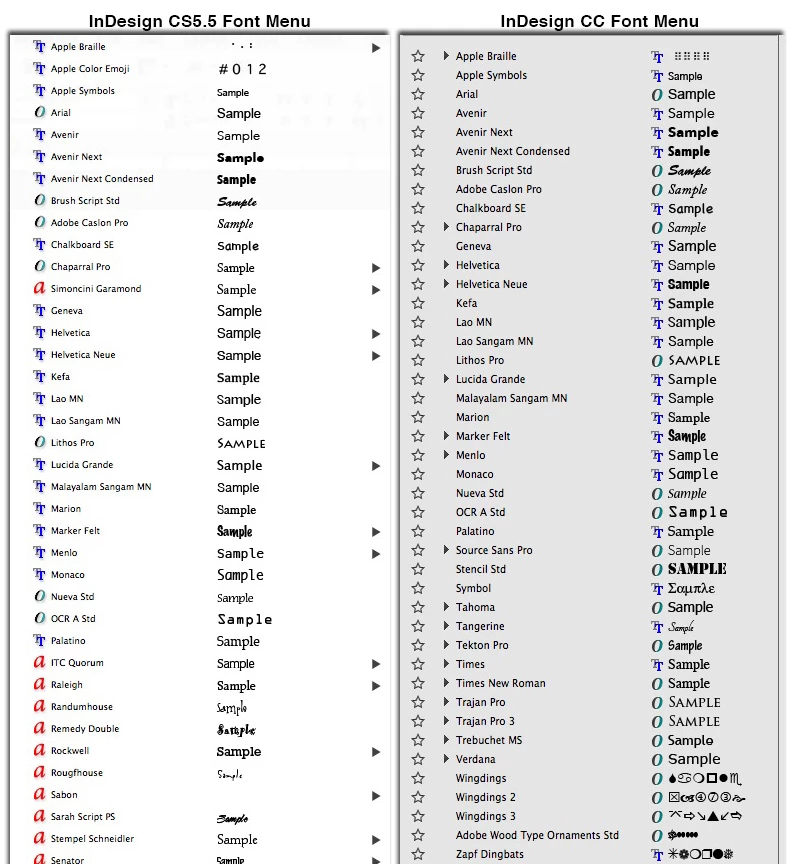The height and width of the screenshot is (864, 792).
Task: Click the red icon beside Stempel Schneidler
Action: (x=39, y=838)
